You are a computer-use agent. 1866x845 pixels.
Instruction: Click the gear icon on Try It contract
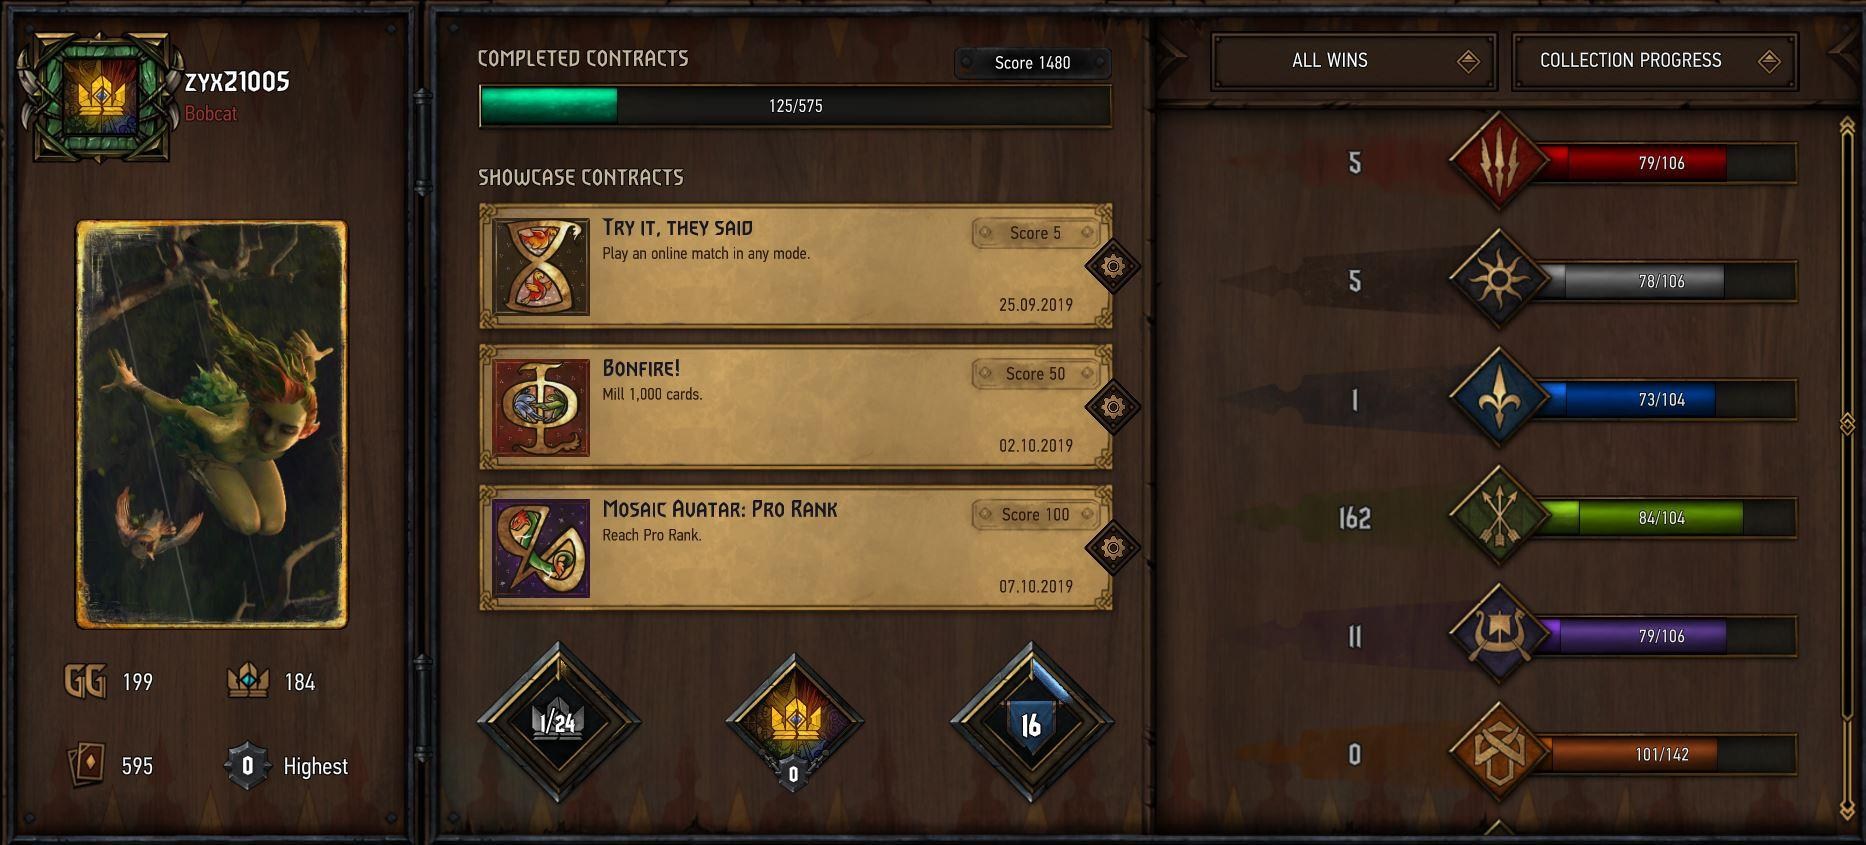pos(1113,266)
